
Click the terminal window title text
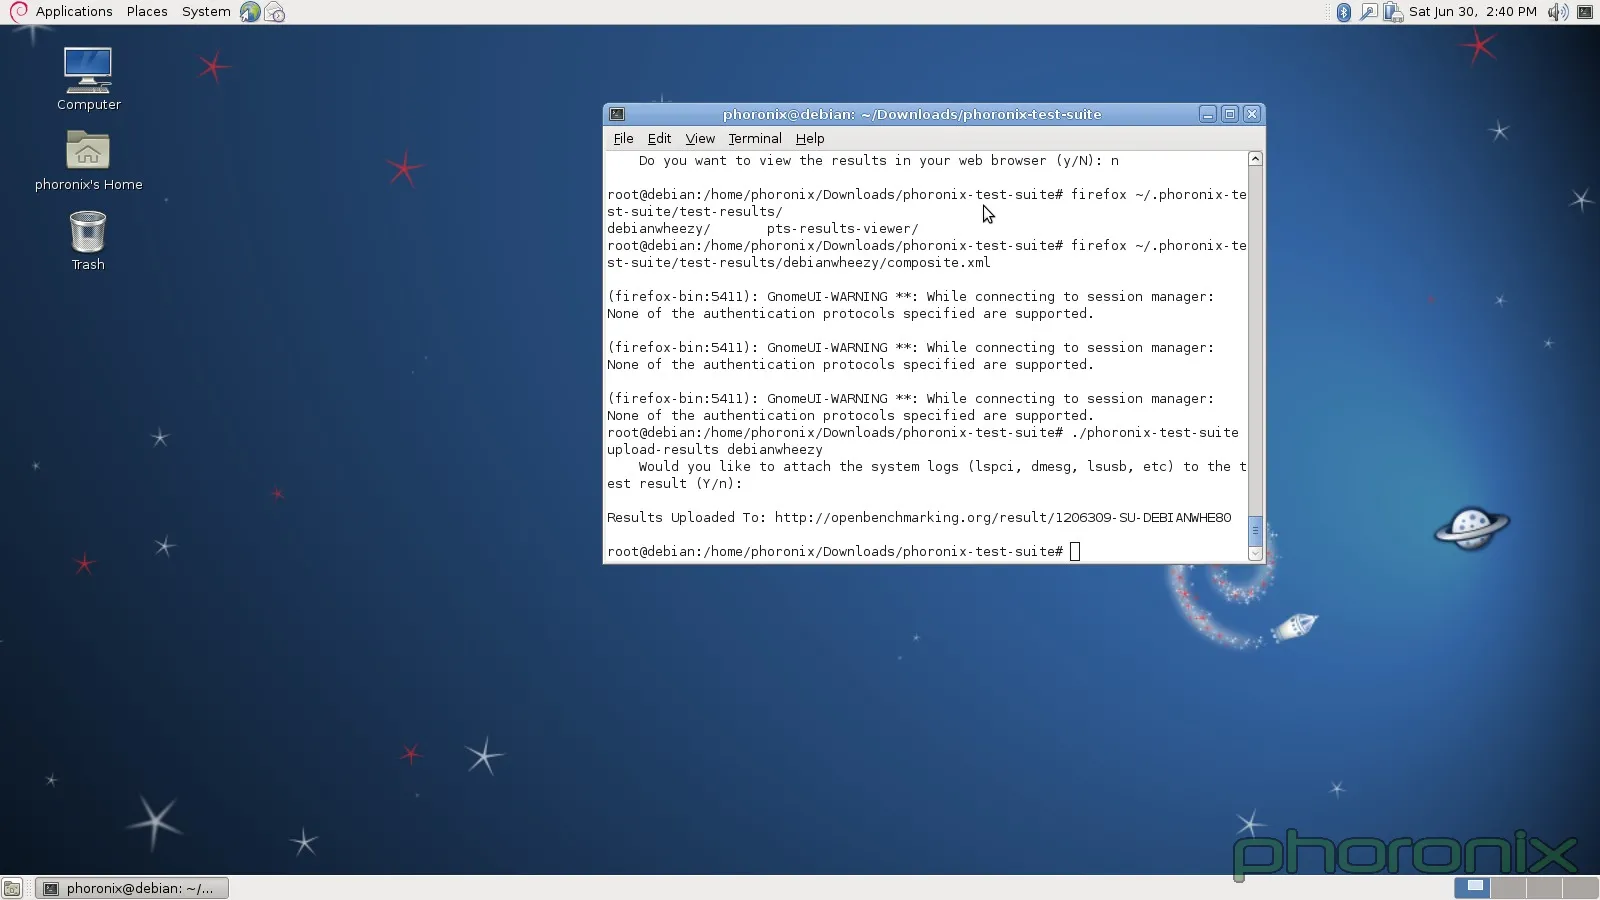coord(912,114)
